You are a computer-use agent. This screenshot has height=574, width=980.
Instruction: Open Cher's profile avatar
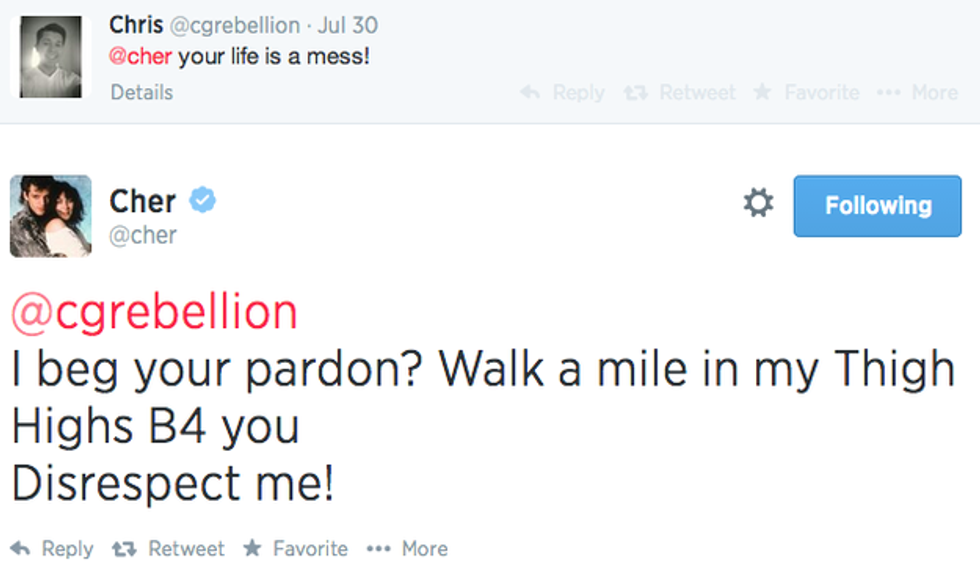[50, 215]
